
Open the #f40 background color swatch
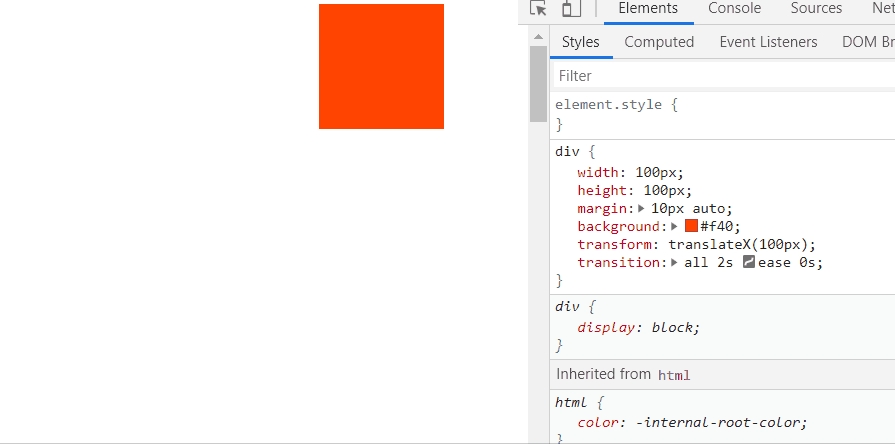pos(691,227)
